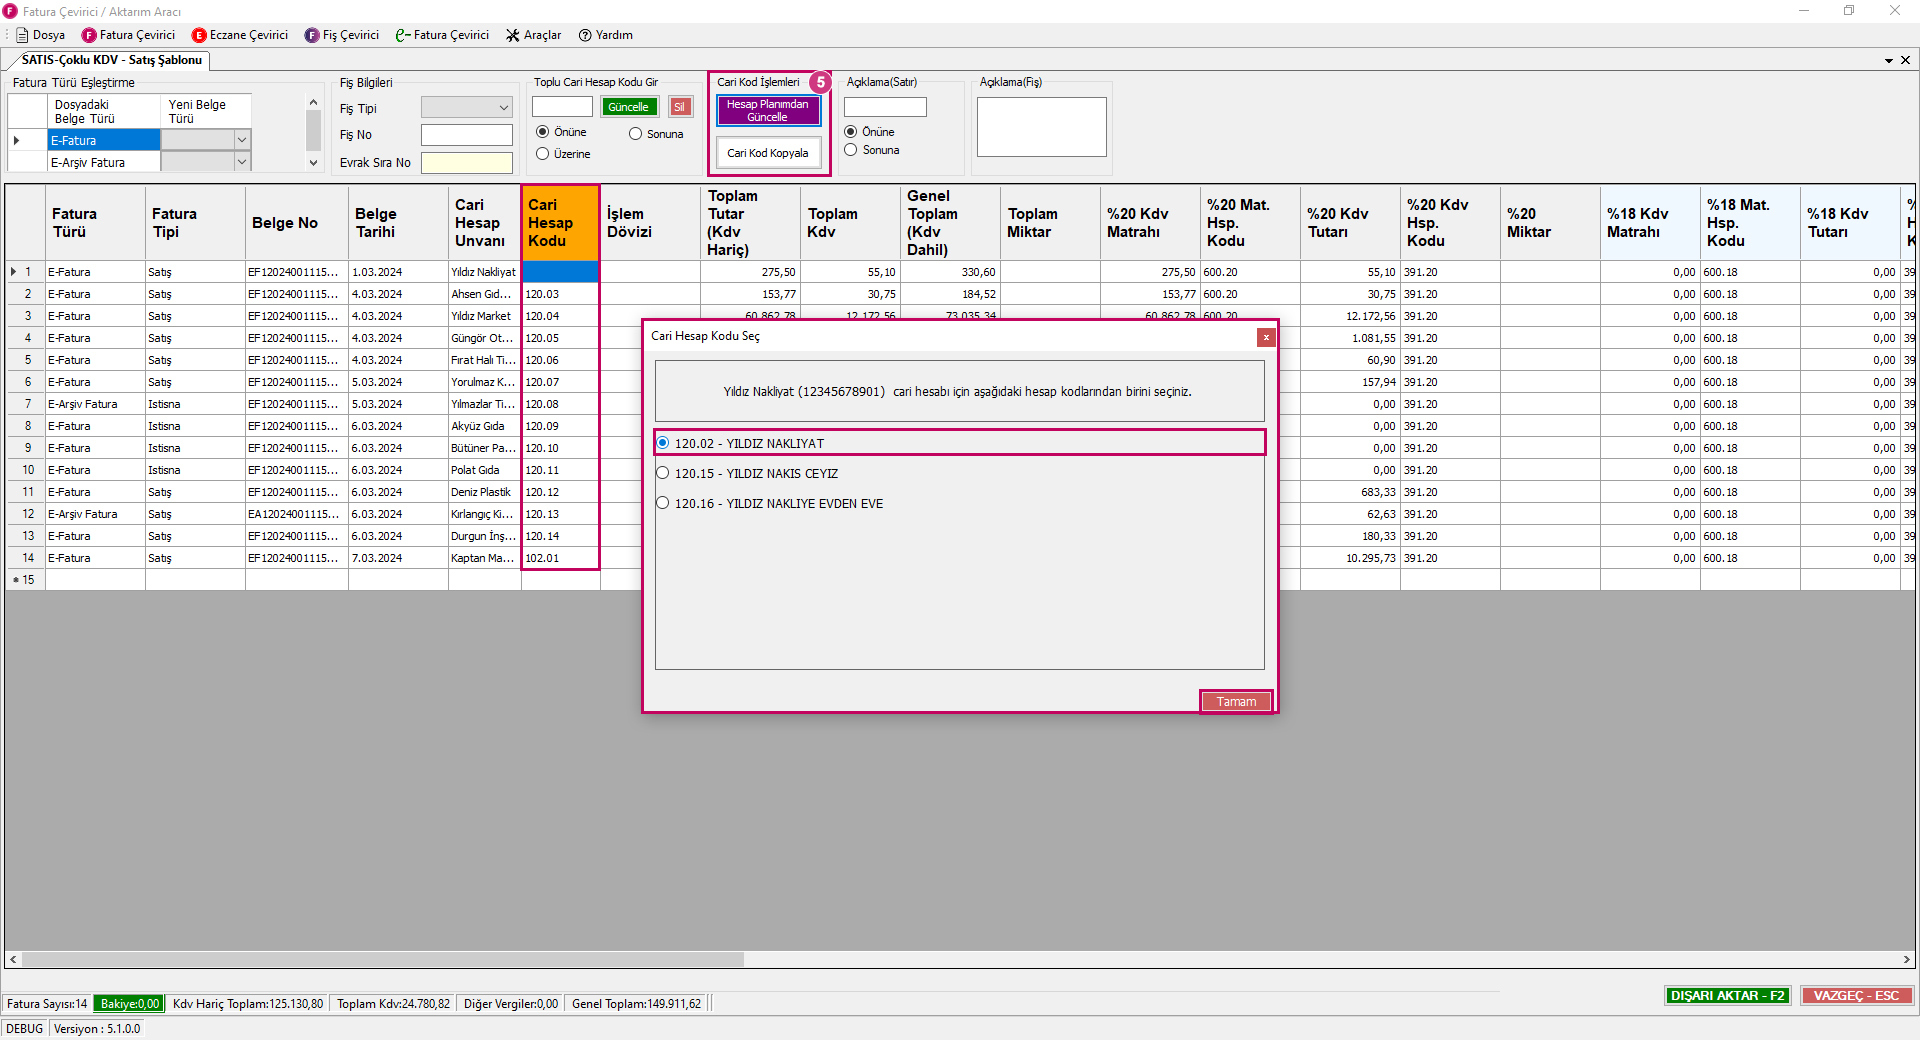The height and width of the screenshot is (1040, 1920).
Task: Click the green e-Fatura Çevirici icon
Action: tap(402, 35)
